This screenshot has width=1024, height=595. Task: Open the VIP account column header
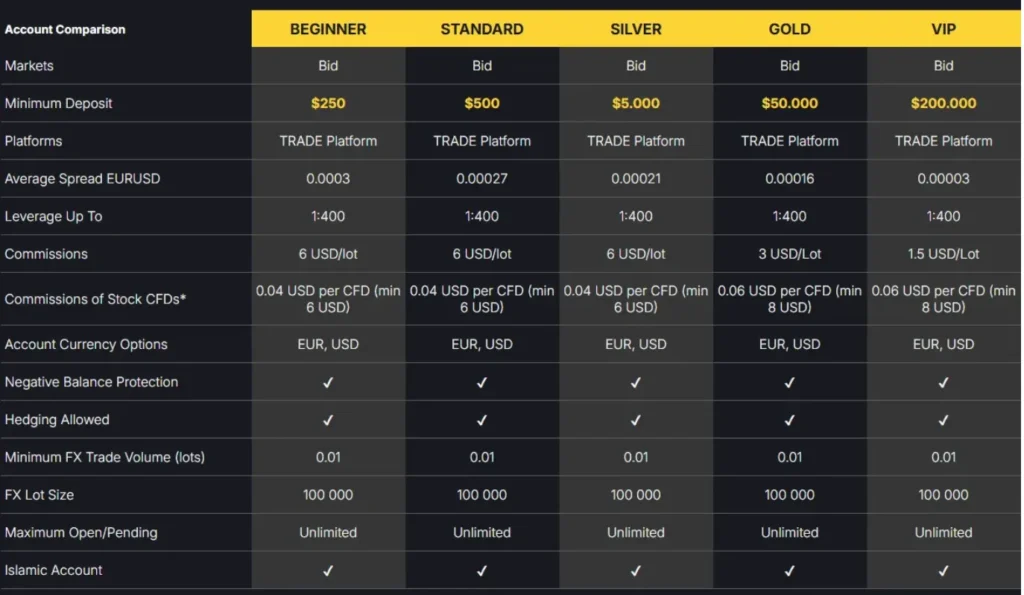click(944, 29)
